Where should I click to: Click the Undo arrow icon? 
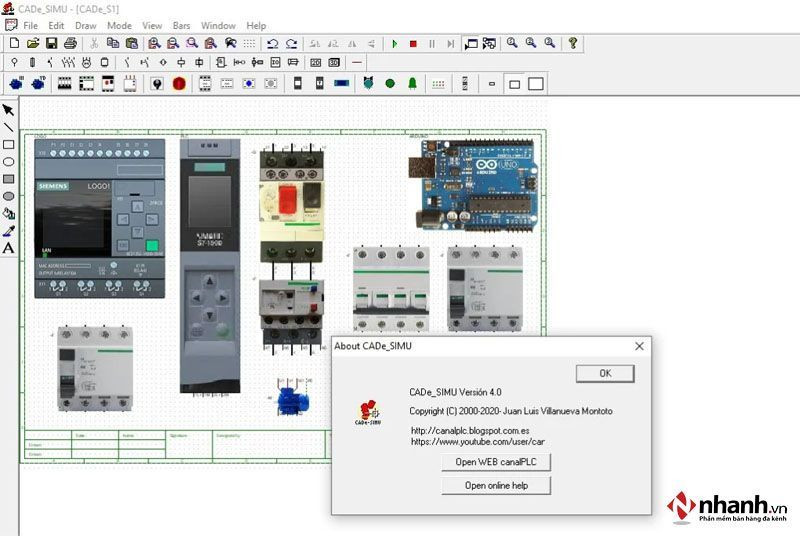click(272, 44)
